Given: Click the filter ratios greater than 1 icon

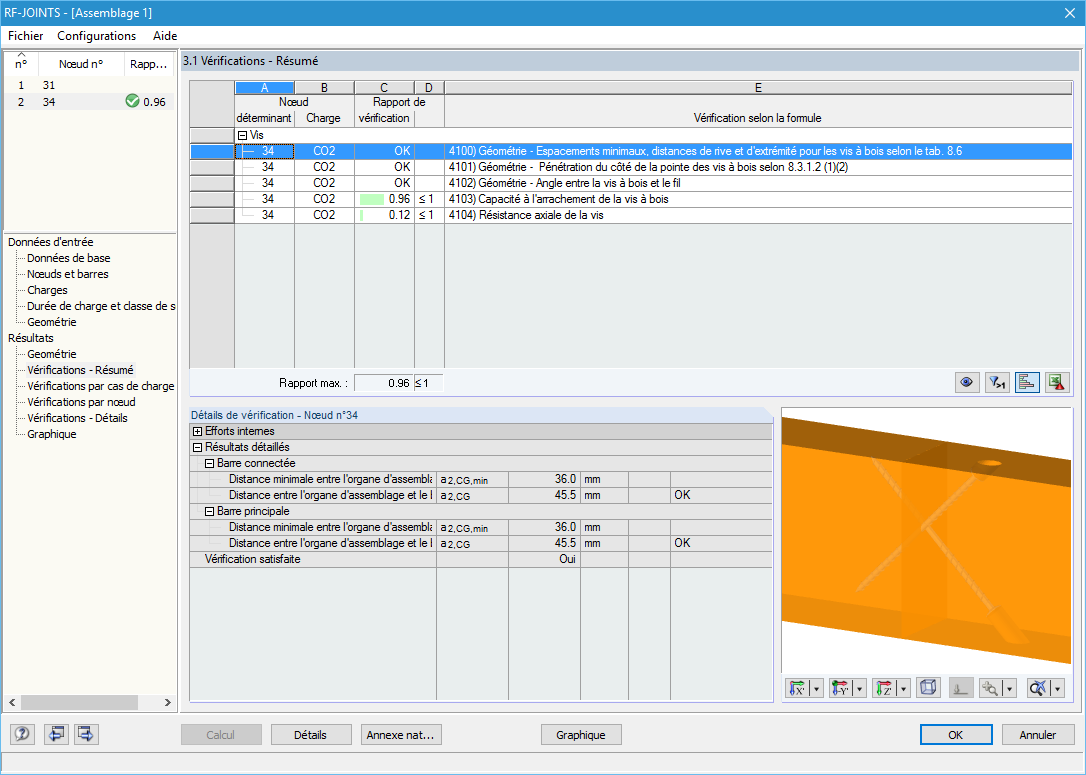Looking at the screenshot, I should [997, 382].
